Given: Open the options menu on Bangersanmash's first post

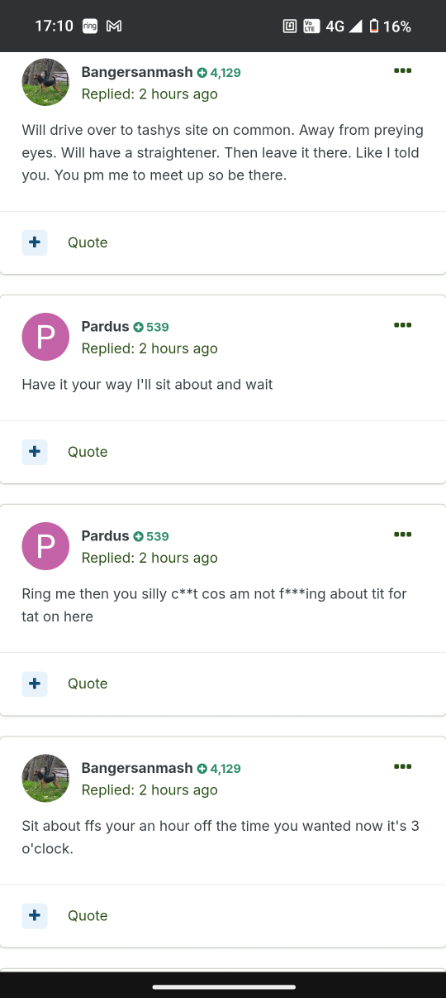Looking at the screenshot, I should (x=402, y=71).
